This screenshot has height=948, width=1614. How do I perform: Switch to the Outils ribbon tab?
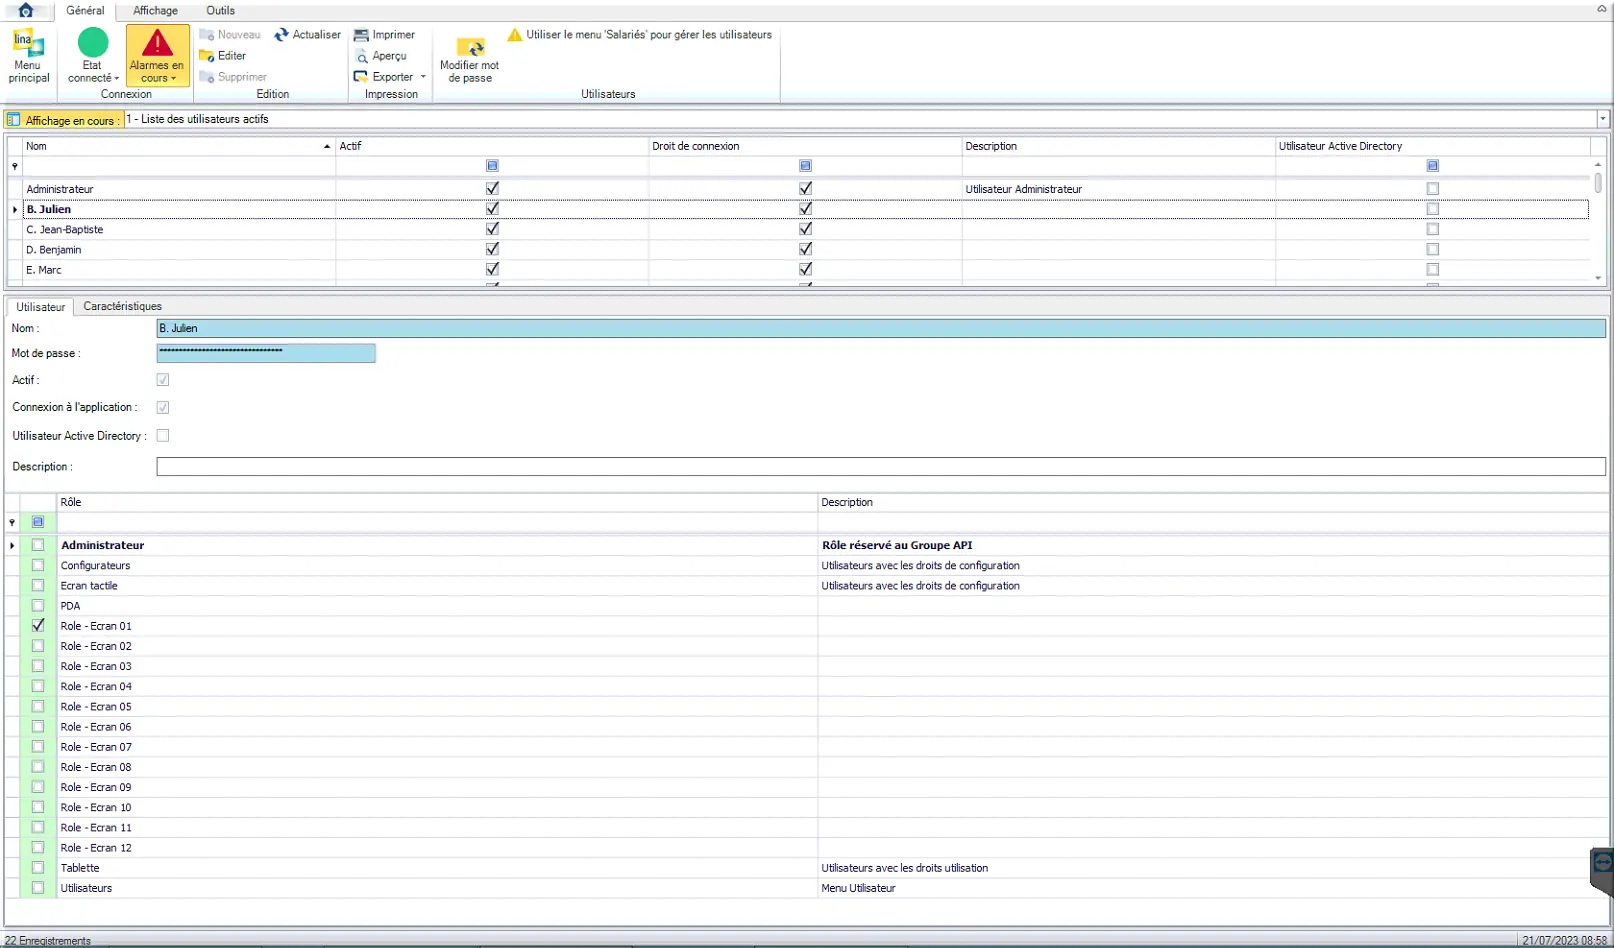[221, 10]
